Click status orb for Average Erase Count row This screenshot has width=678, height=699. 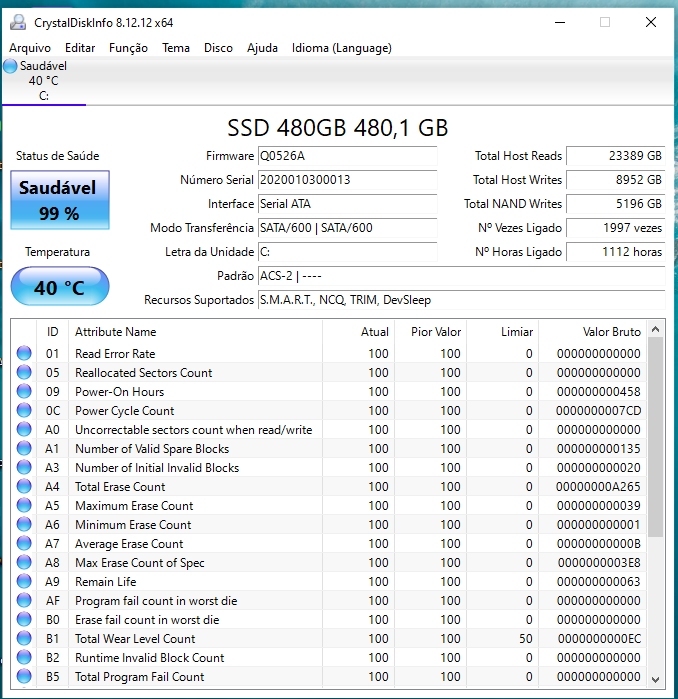(24, 543)
